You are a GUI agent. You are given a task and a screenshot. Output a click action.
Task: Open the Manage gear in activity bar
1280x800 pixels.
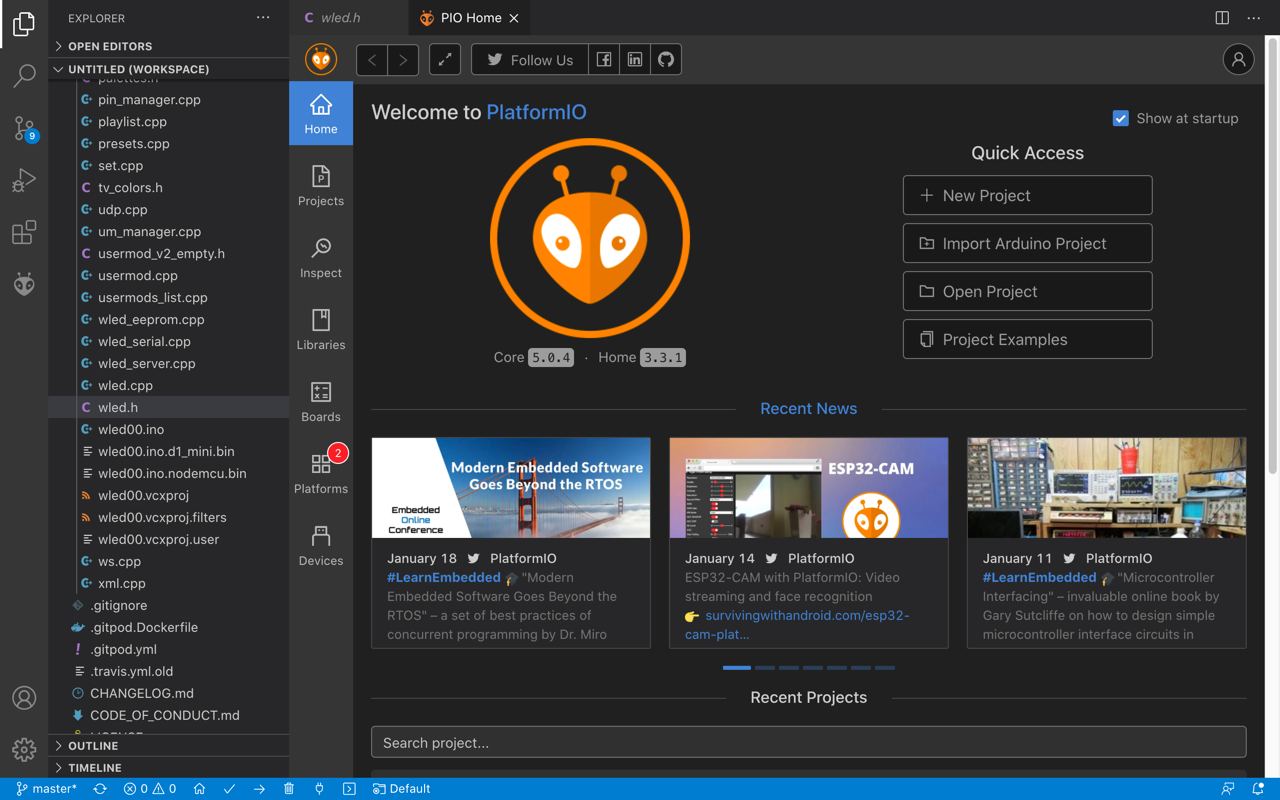pyautogui.click(x=24, y=749)
